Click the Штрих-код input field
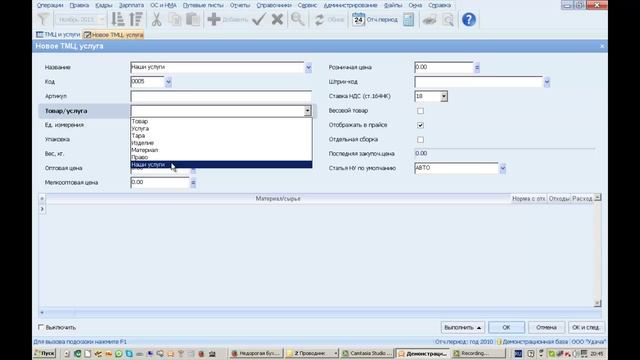 (x=478, y=82)
